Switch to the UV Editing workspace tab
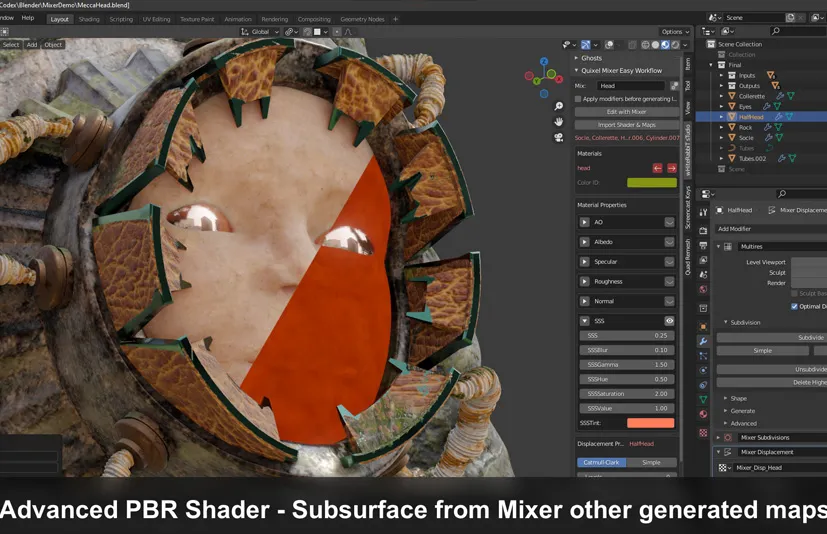827x534 pixels. pyautogui.click(x=157, y=19)
